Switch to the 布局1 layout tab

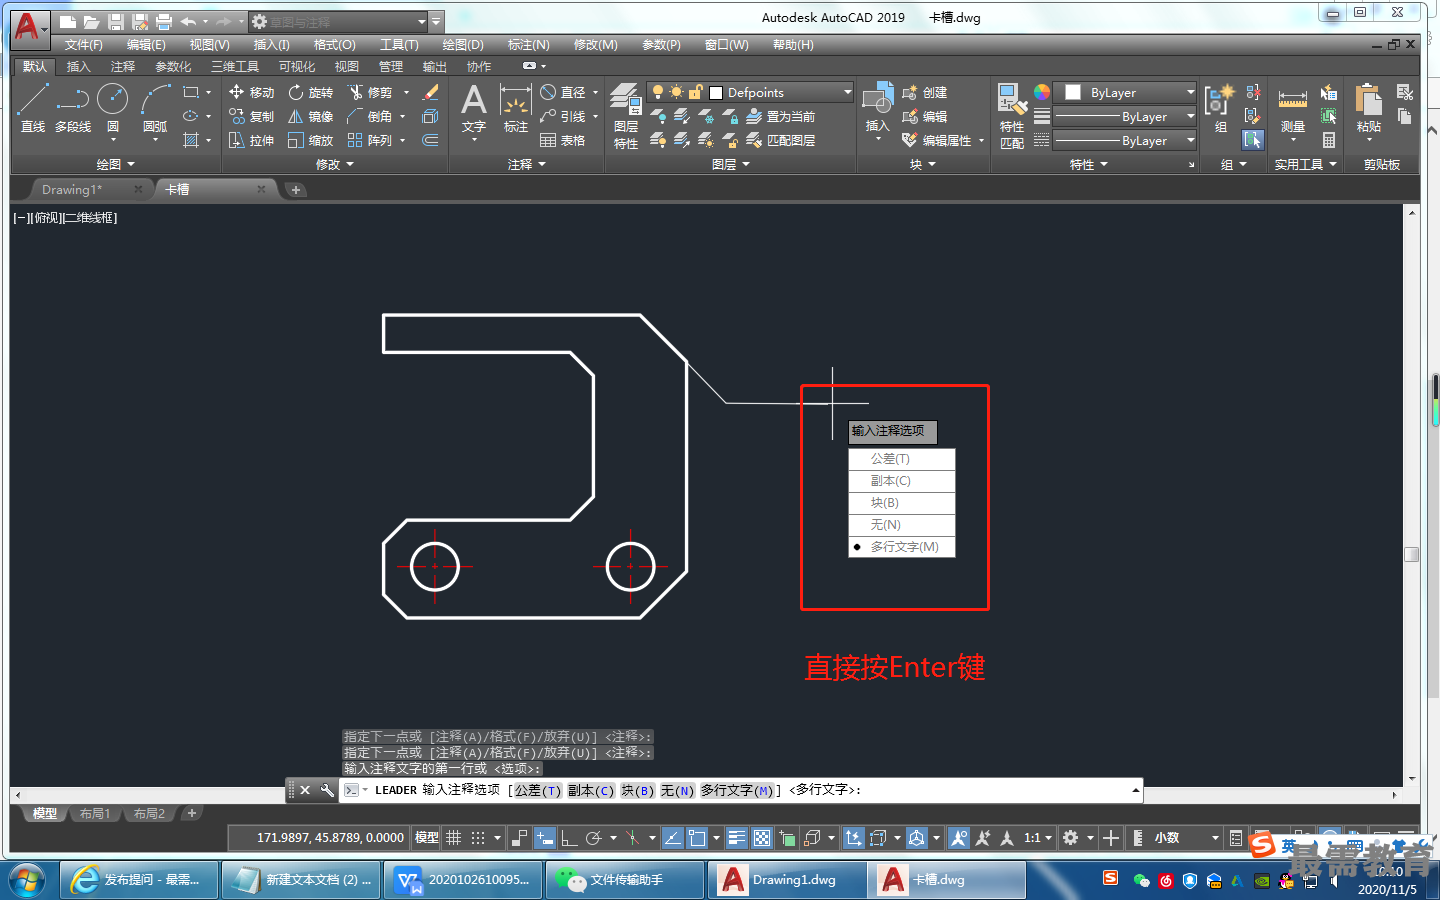95,814
